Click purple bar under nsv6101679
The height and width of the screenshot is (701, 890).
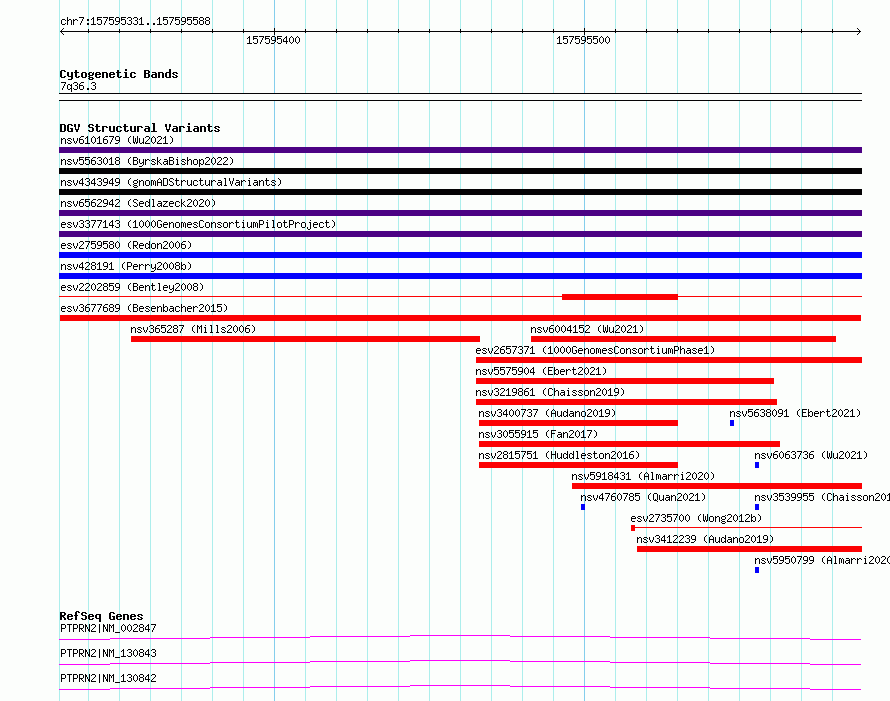pos(460,150)
